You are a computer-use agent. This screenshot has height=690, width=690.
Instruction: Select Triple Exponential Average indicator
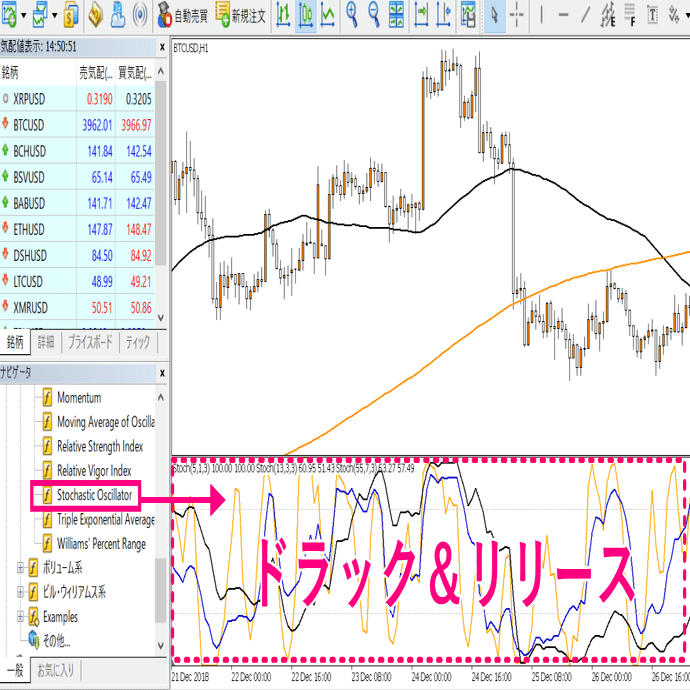pyautogui.click(x=99, y=519)
